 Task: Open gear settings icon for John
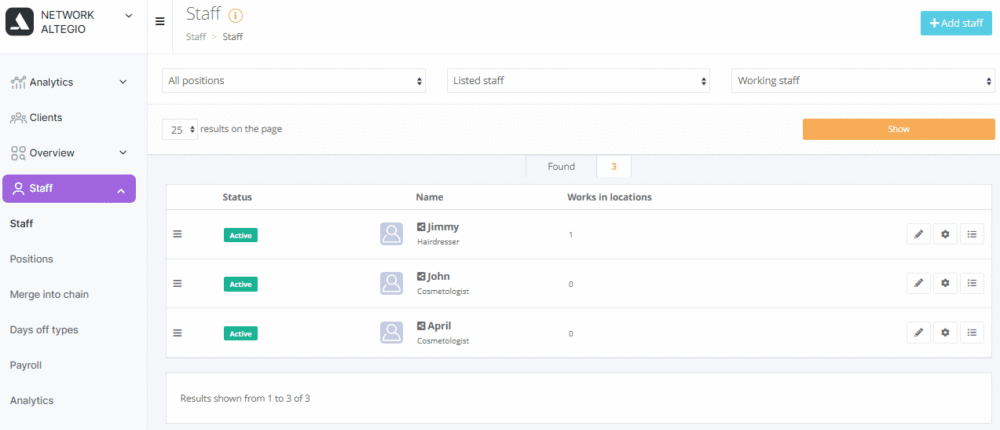pos(945,283)
